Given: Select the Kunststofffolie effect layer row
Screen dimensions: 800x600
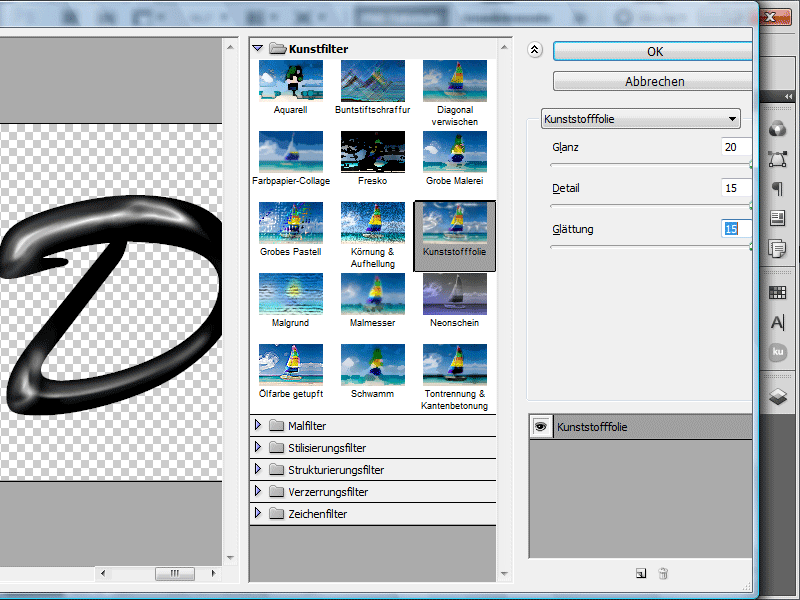Looking at the screenshot, I should [641, 427].
